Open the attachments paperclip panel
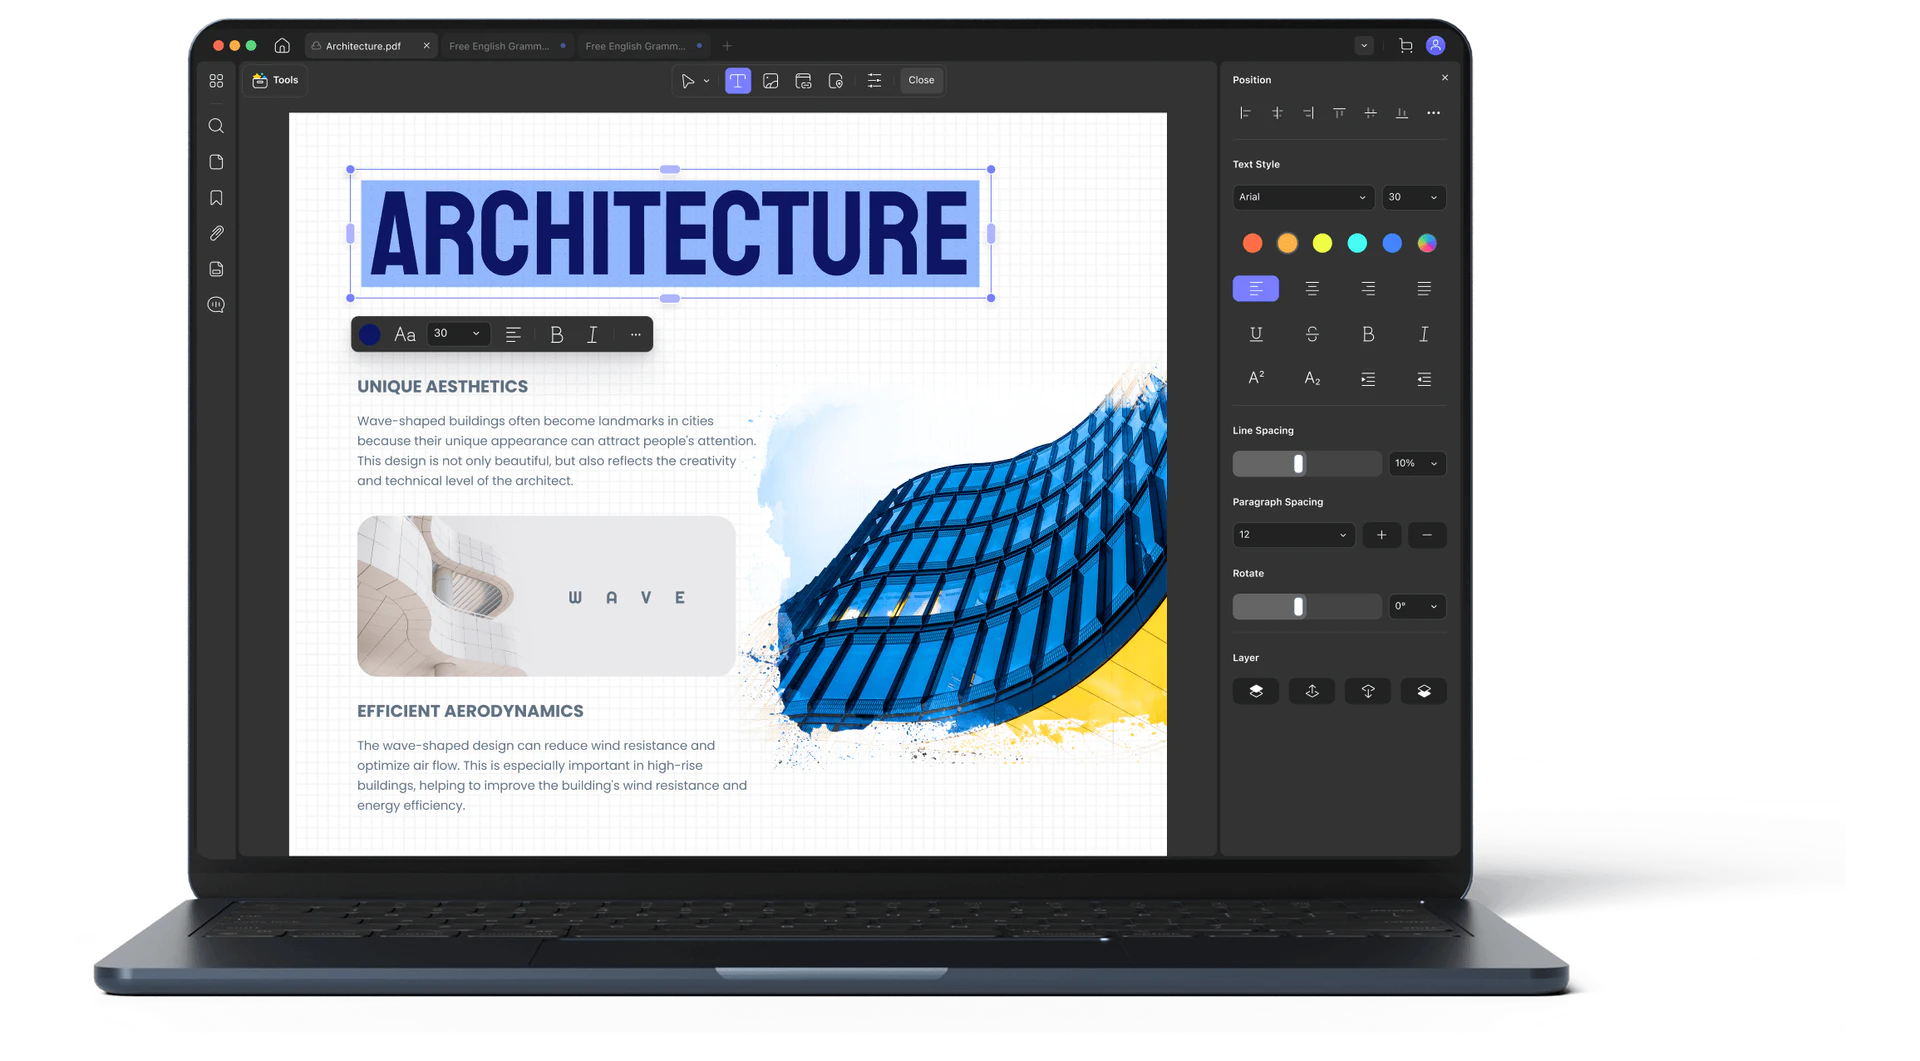Image resolution: width=1920 pixels, height=1061 pixels. pos(216,233)
